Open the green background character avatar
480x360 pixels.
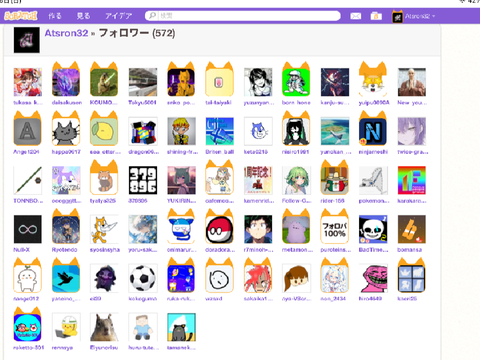(x=296, y=82)
